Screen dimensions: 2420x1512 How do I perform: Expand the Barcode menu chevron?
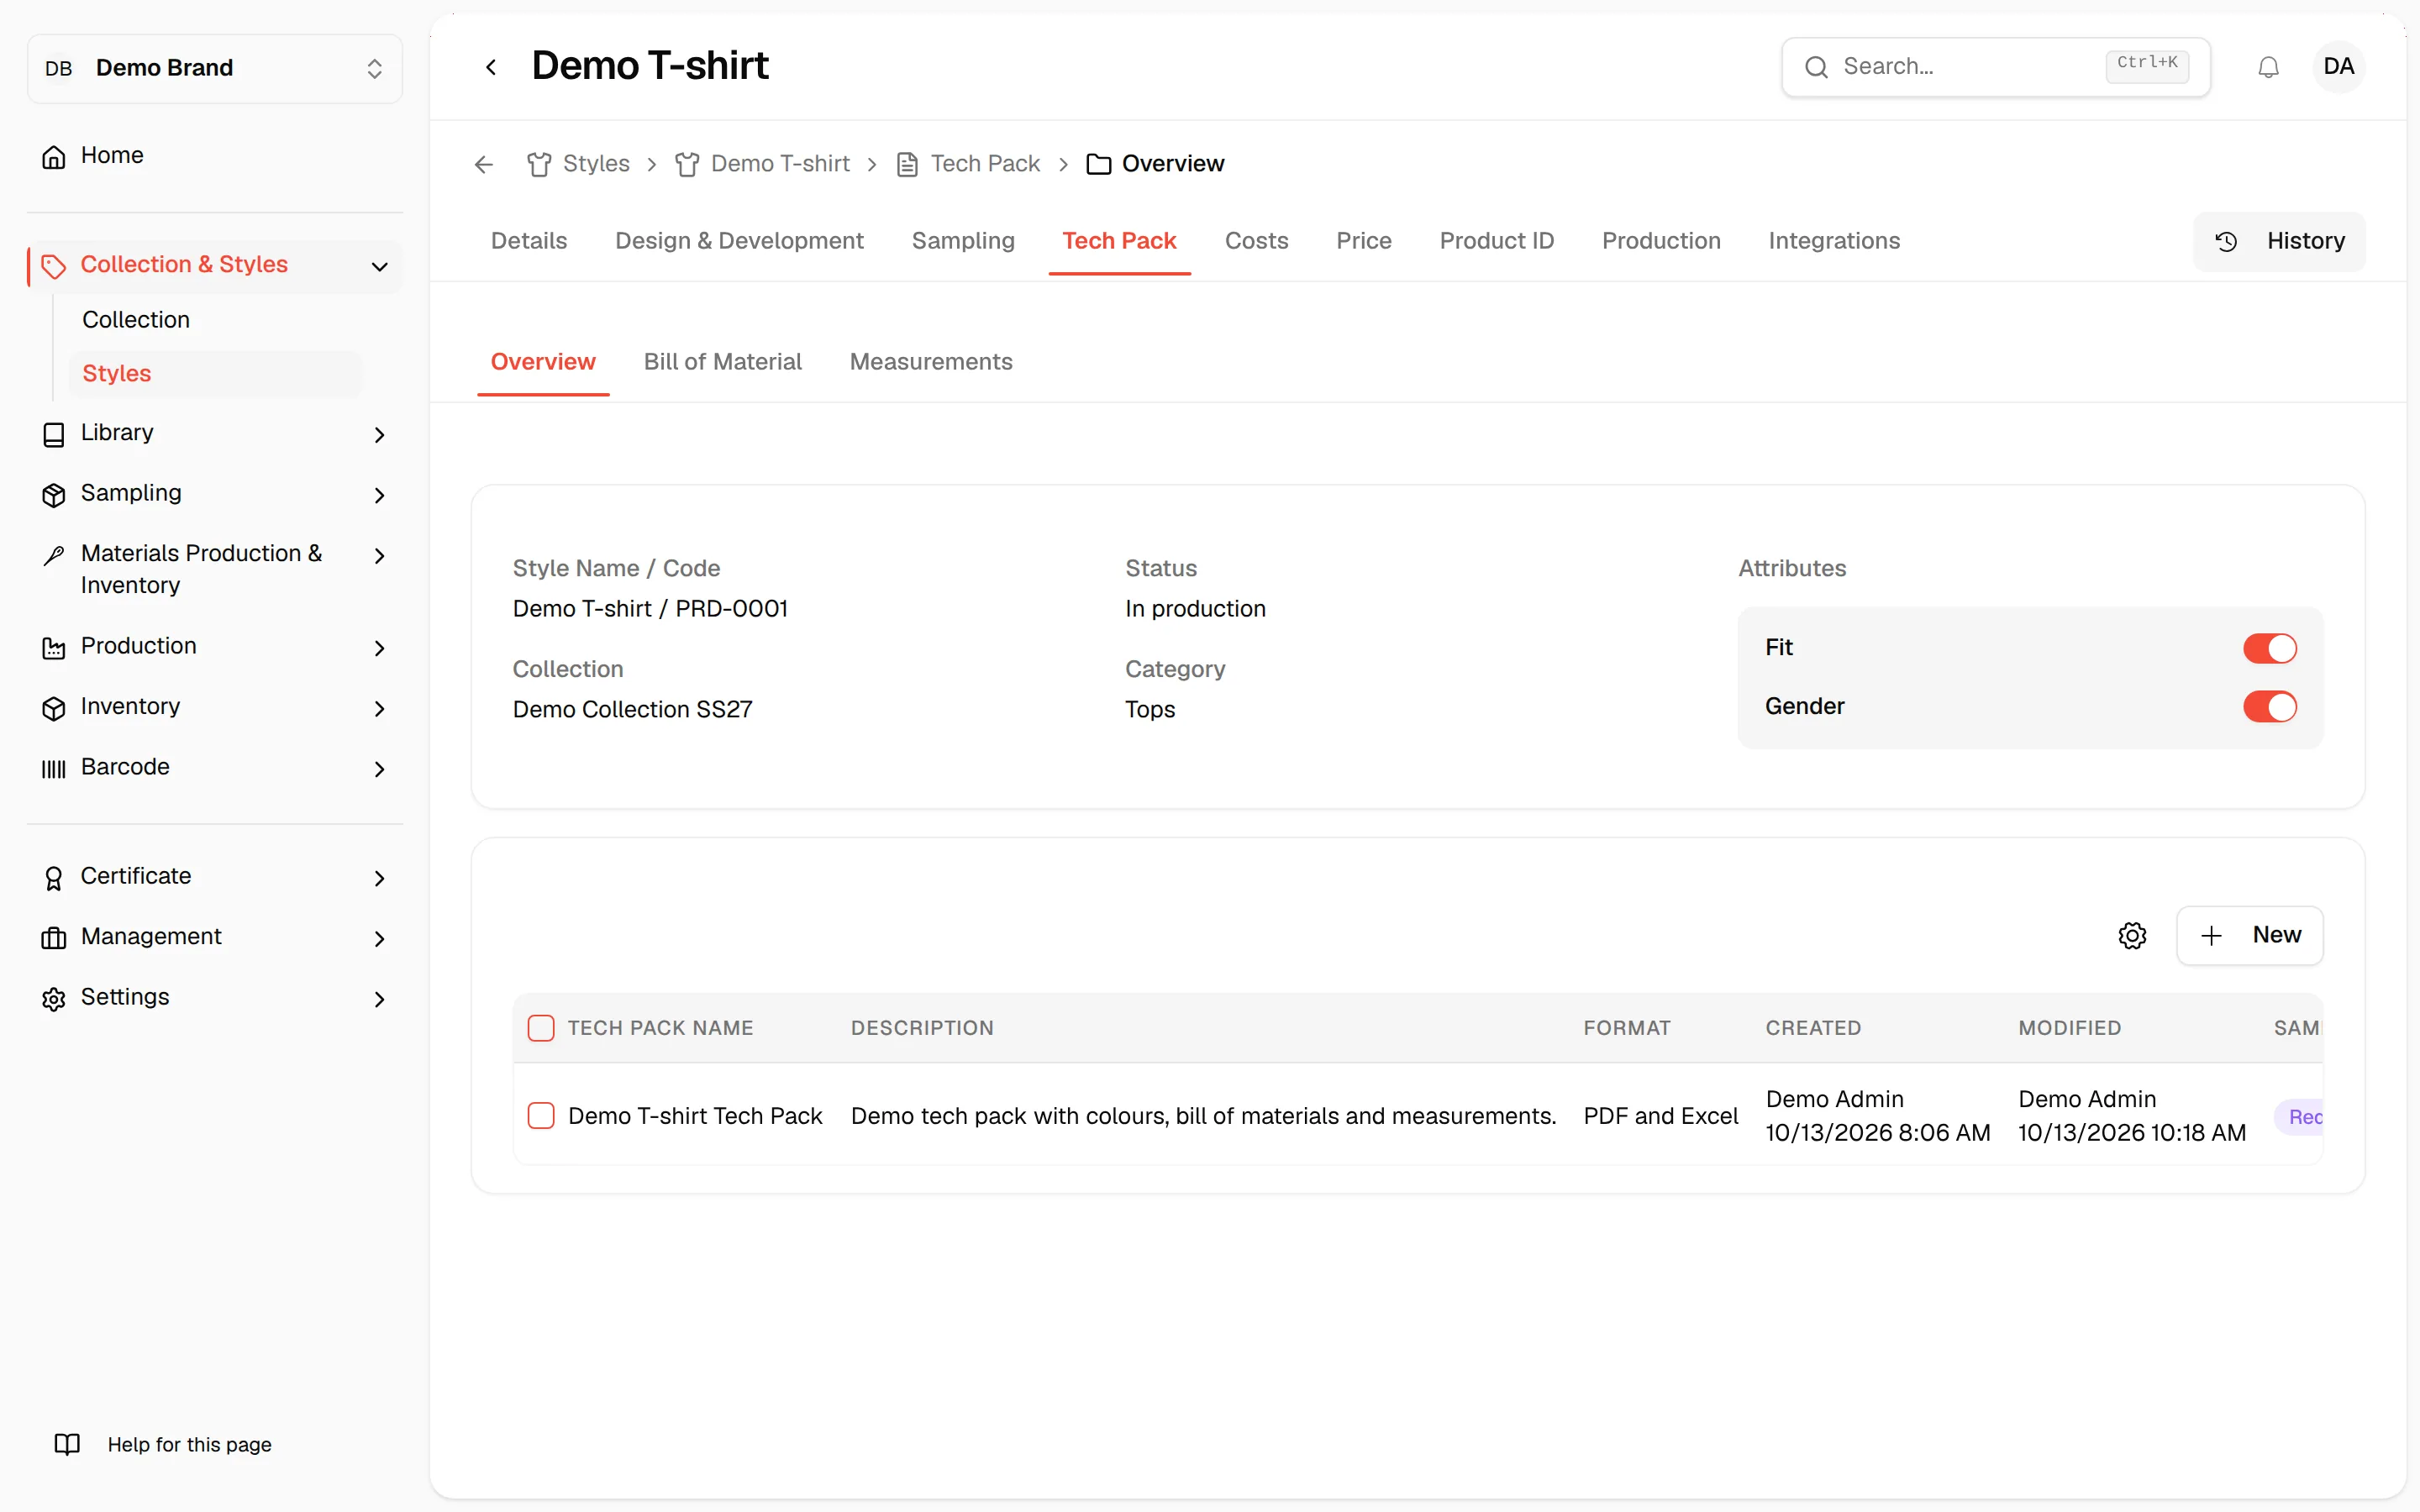[x=379, y=769]
